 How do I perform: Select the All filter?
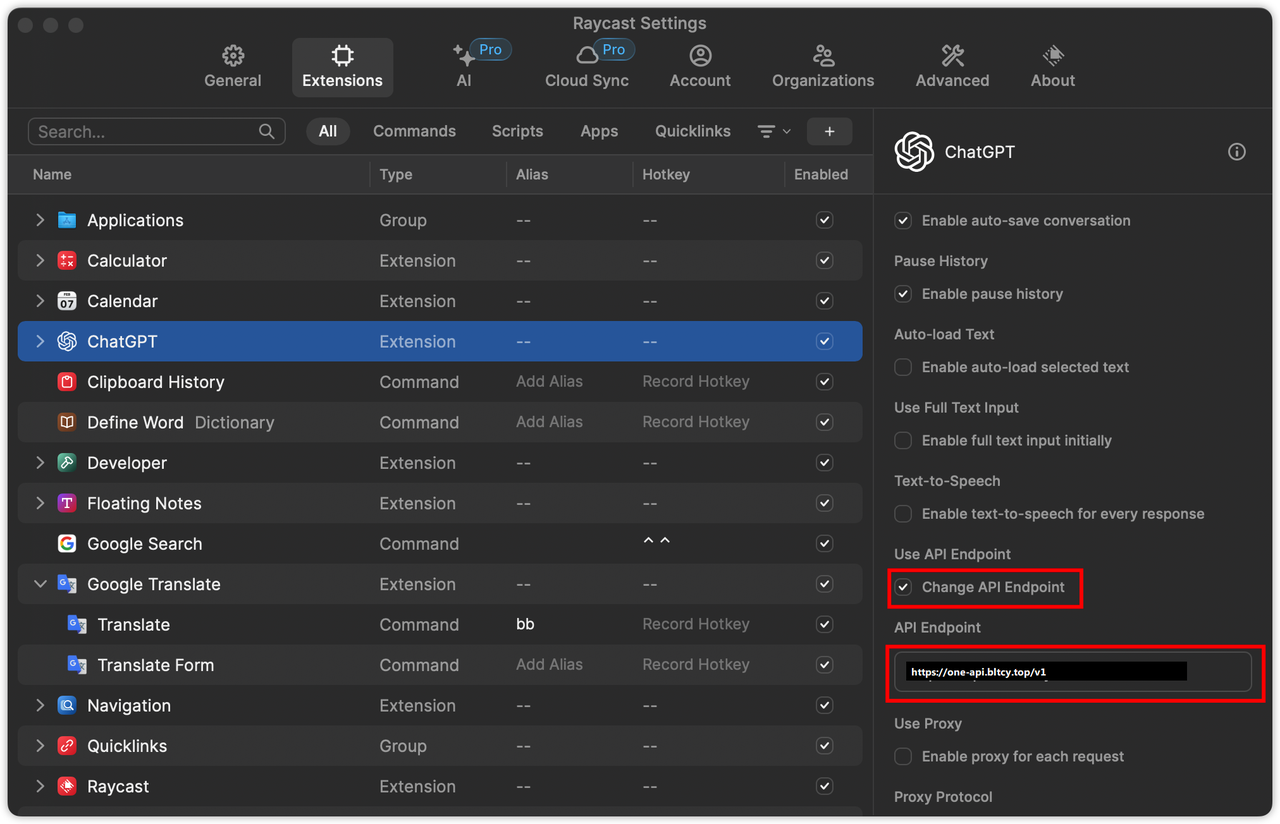click(328, 131)
